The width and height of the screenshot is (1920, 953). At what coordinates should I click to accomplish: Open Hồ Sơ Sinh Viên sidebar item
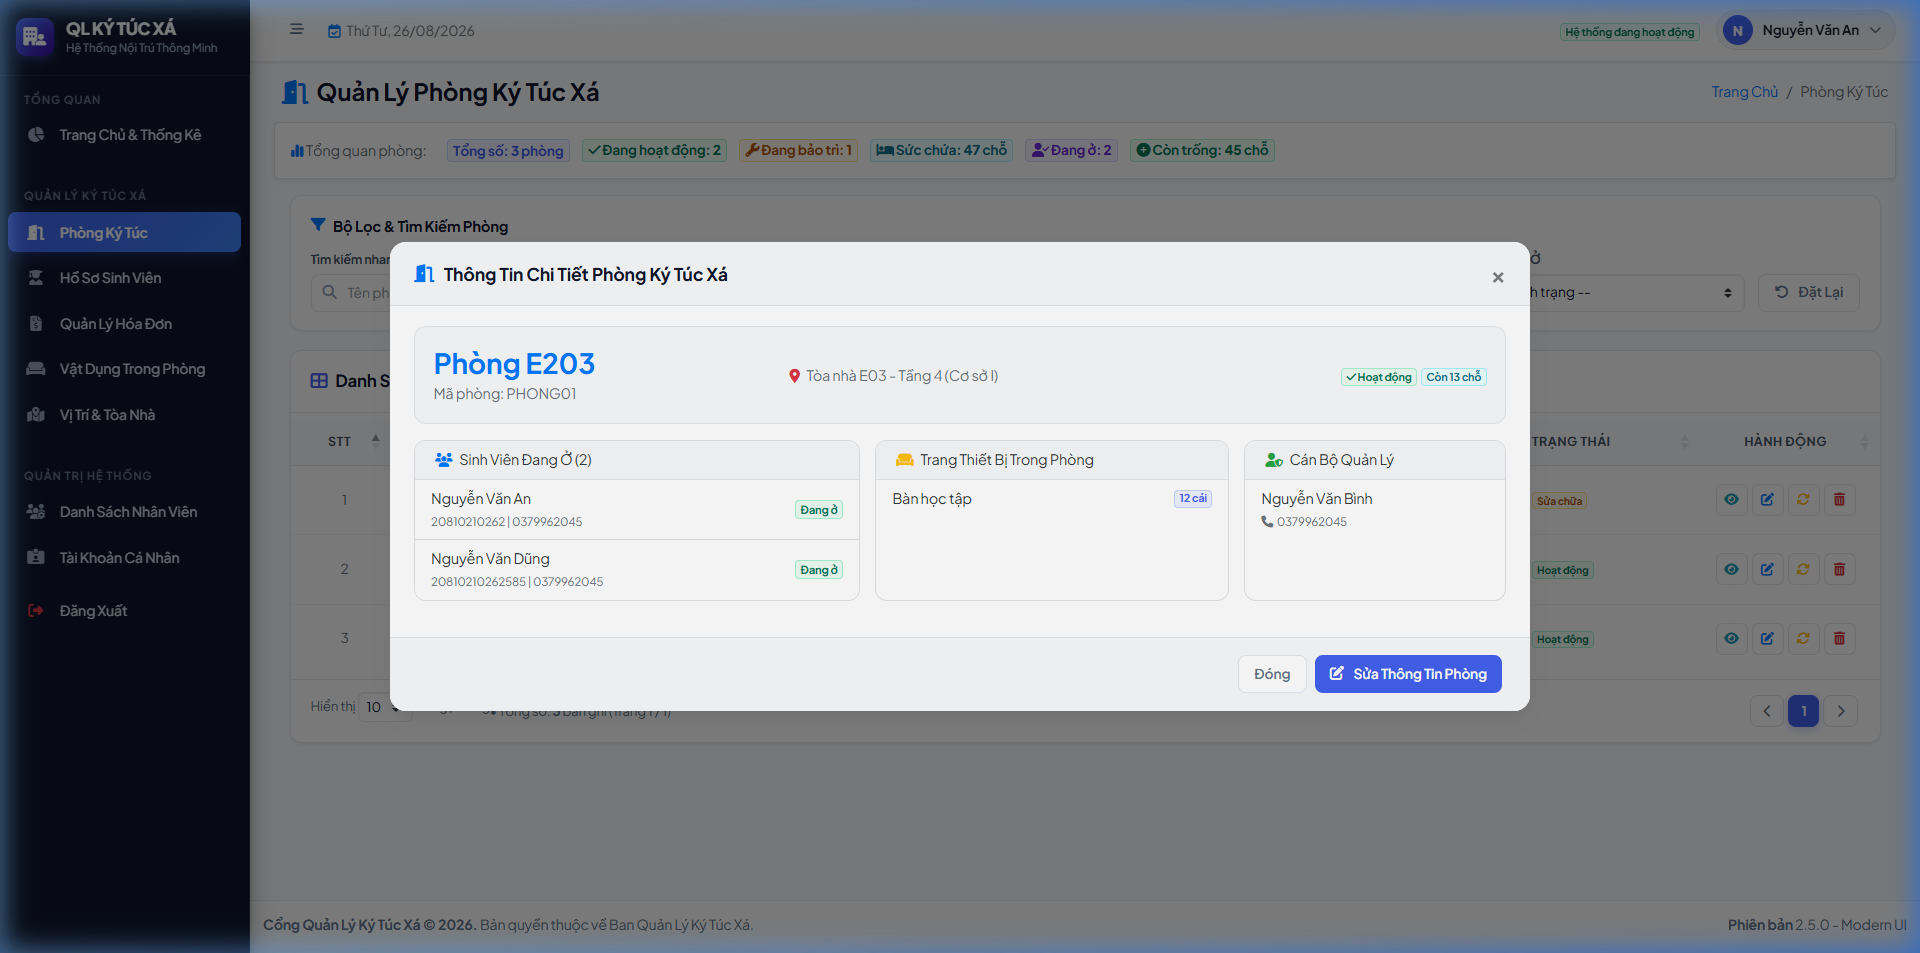click(x=124, y=278)
